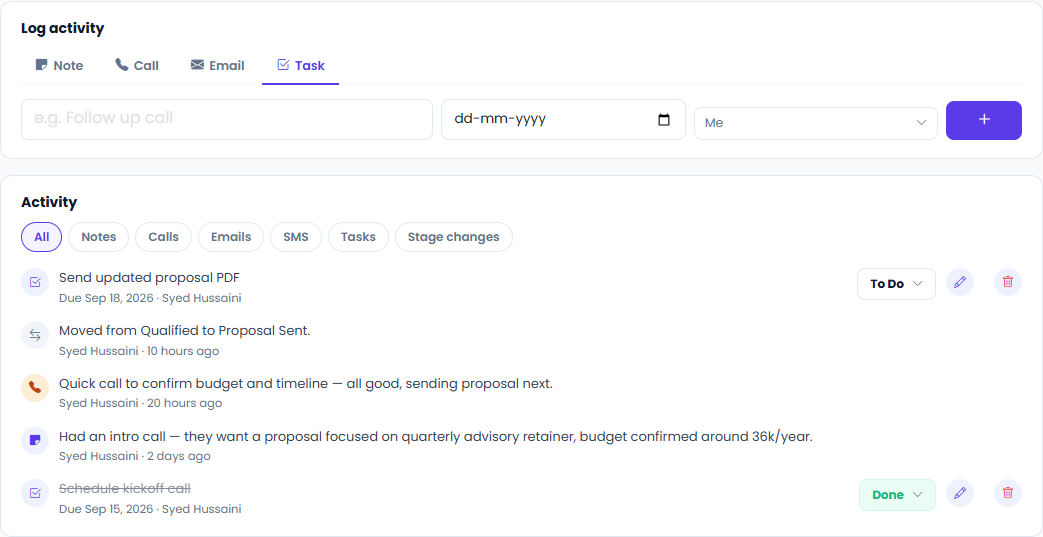The image size is (1043, 537).
Task: Click Syed Hussaini · 2 days ago text
Action: point(135,456)
